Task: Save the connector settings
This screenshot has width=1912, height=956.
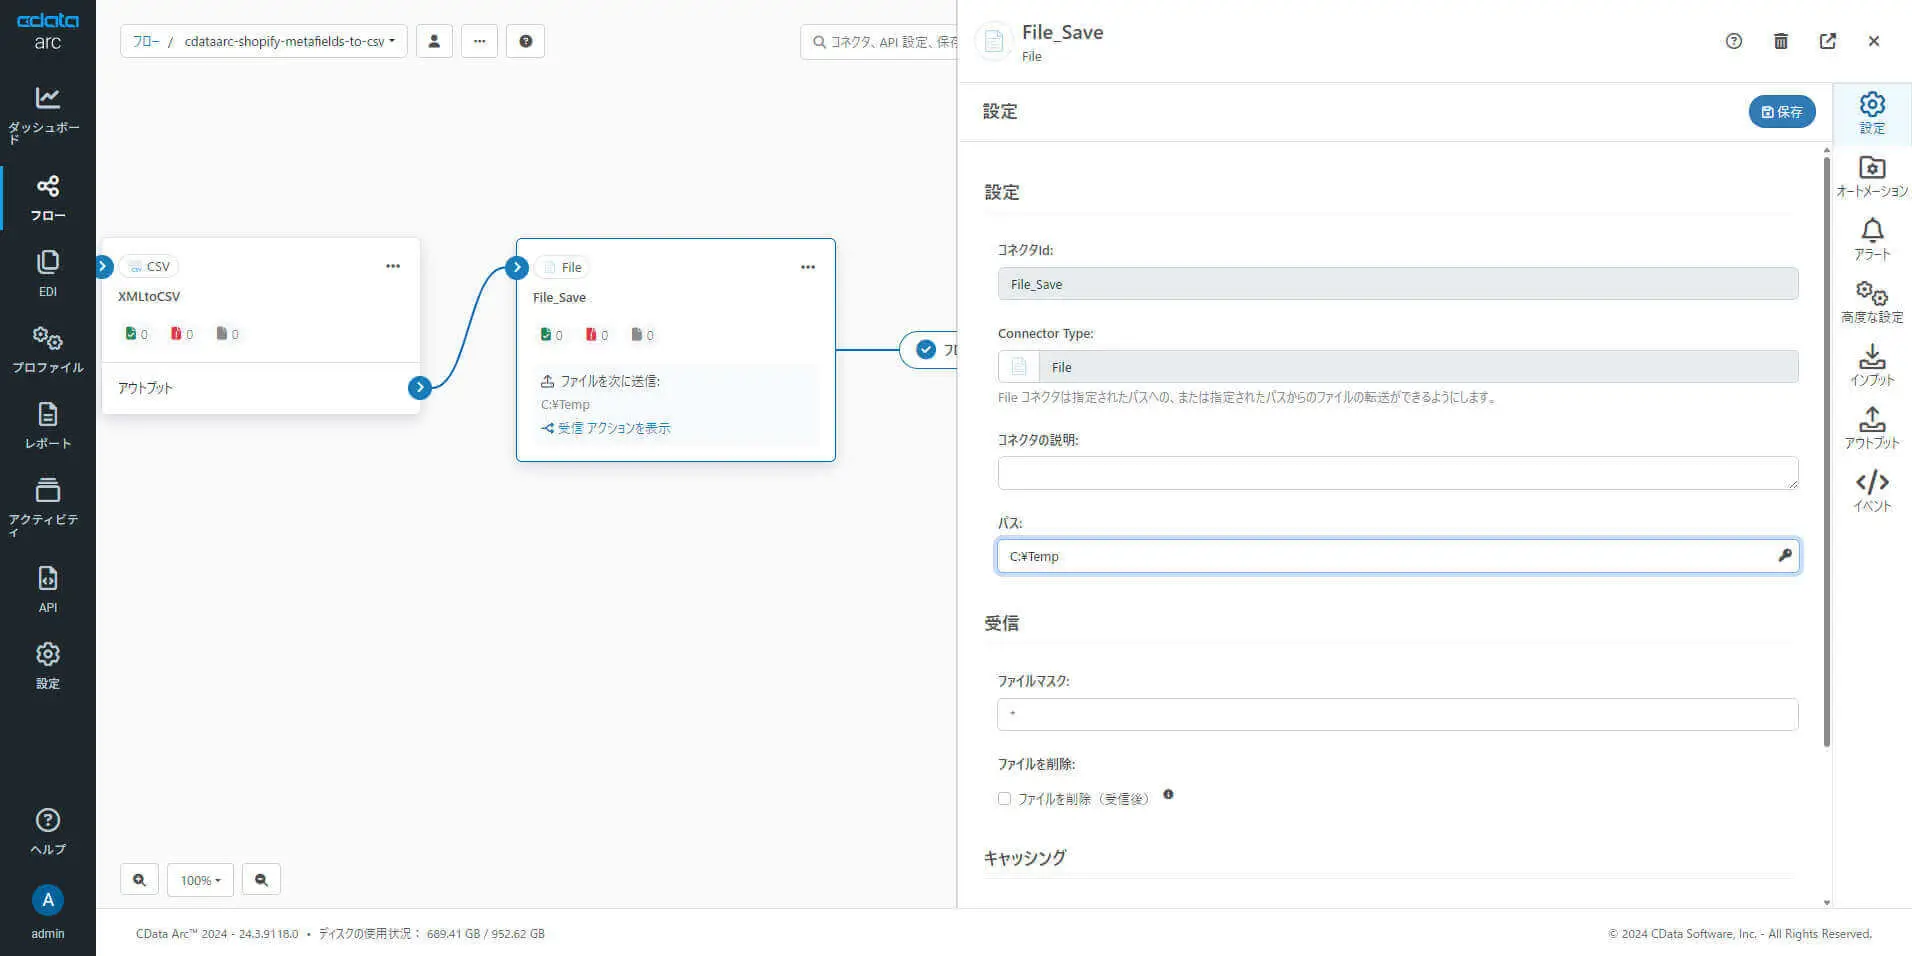Action: (x=1781, y=111)
